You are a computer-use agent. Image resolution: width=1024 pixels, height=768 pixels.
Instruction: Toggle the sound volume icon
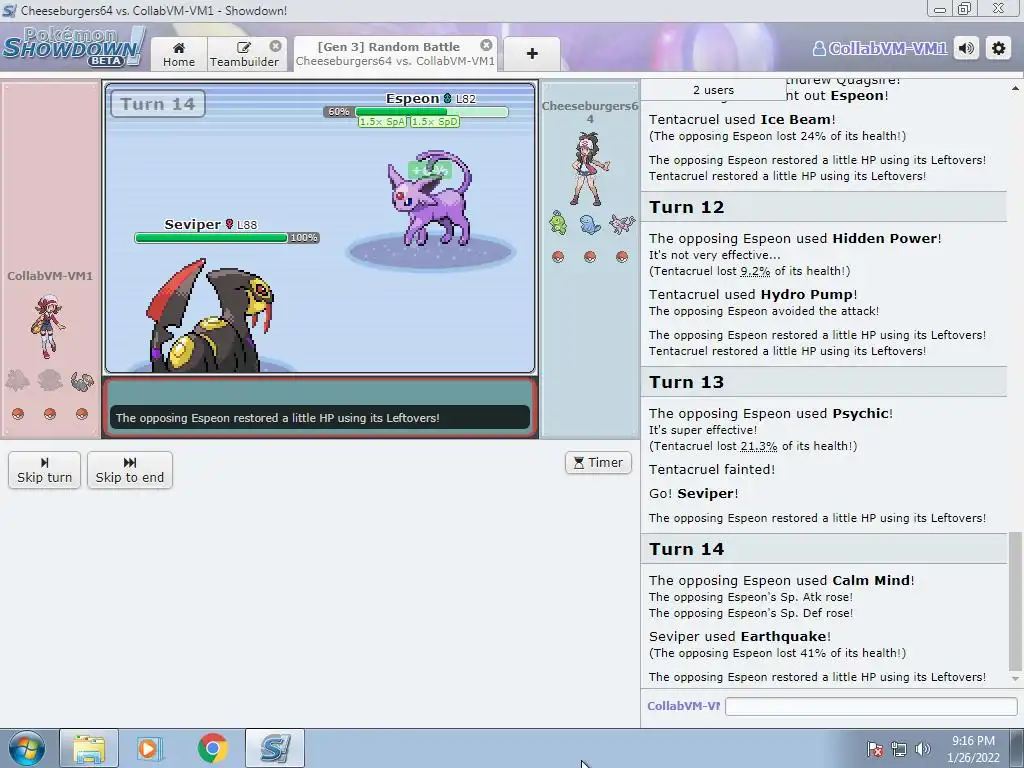point(967,48)
